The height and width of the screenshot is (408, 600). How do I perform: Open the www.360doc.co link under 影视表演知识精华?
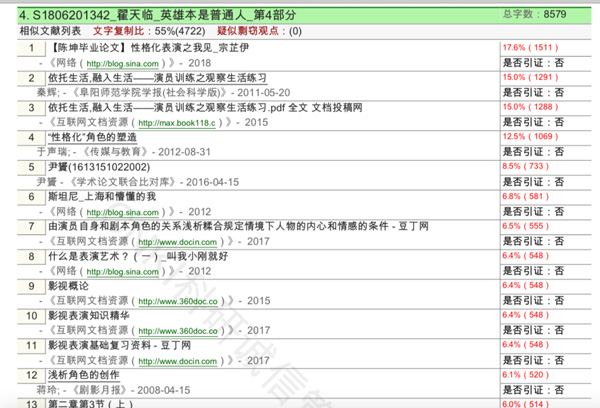pos(178,331)
